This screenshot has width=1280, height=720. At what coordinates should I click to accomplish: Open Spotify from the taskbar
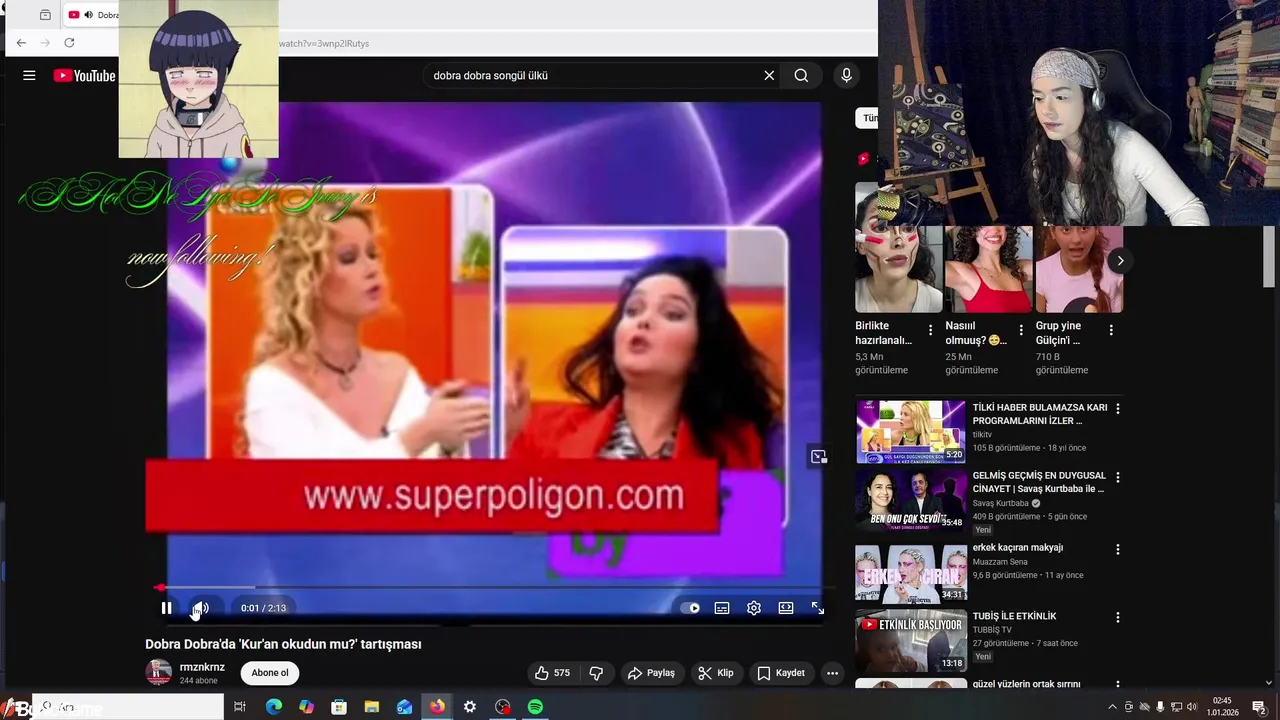coord(535,707)
